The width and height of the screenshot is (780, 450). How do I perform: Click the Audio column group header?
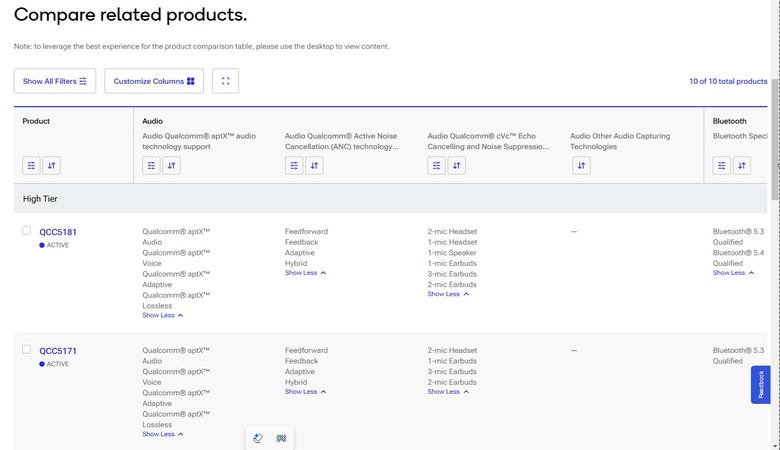152,121
